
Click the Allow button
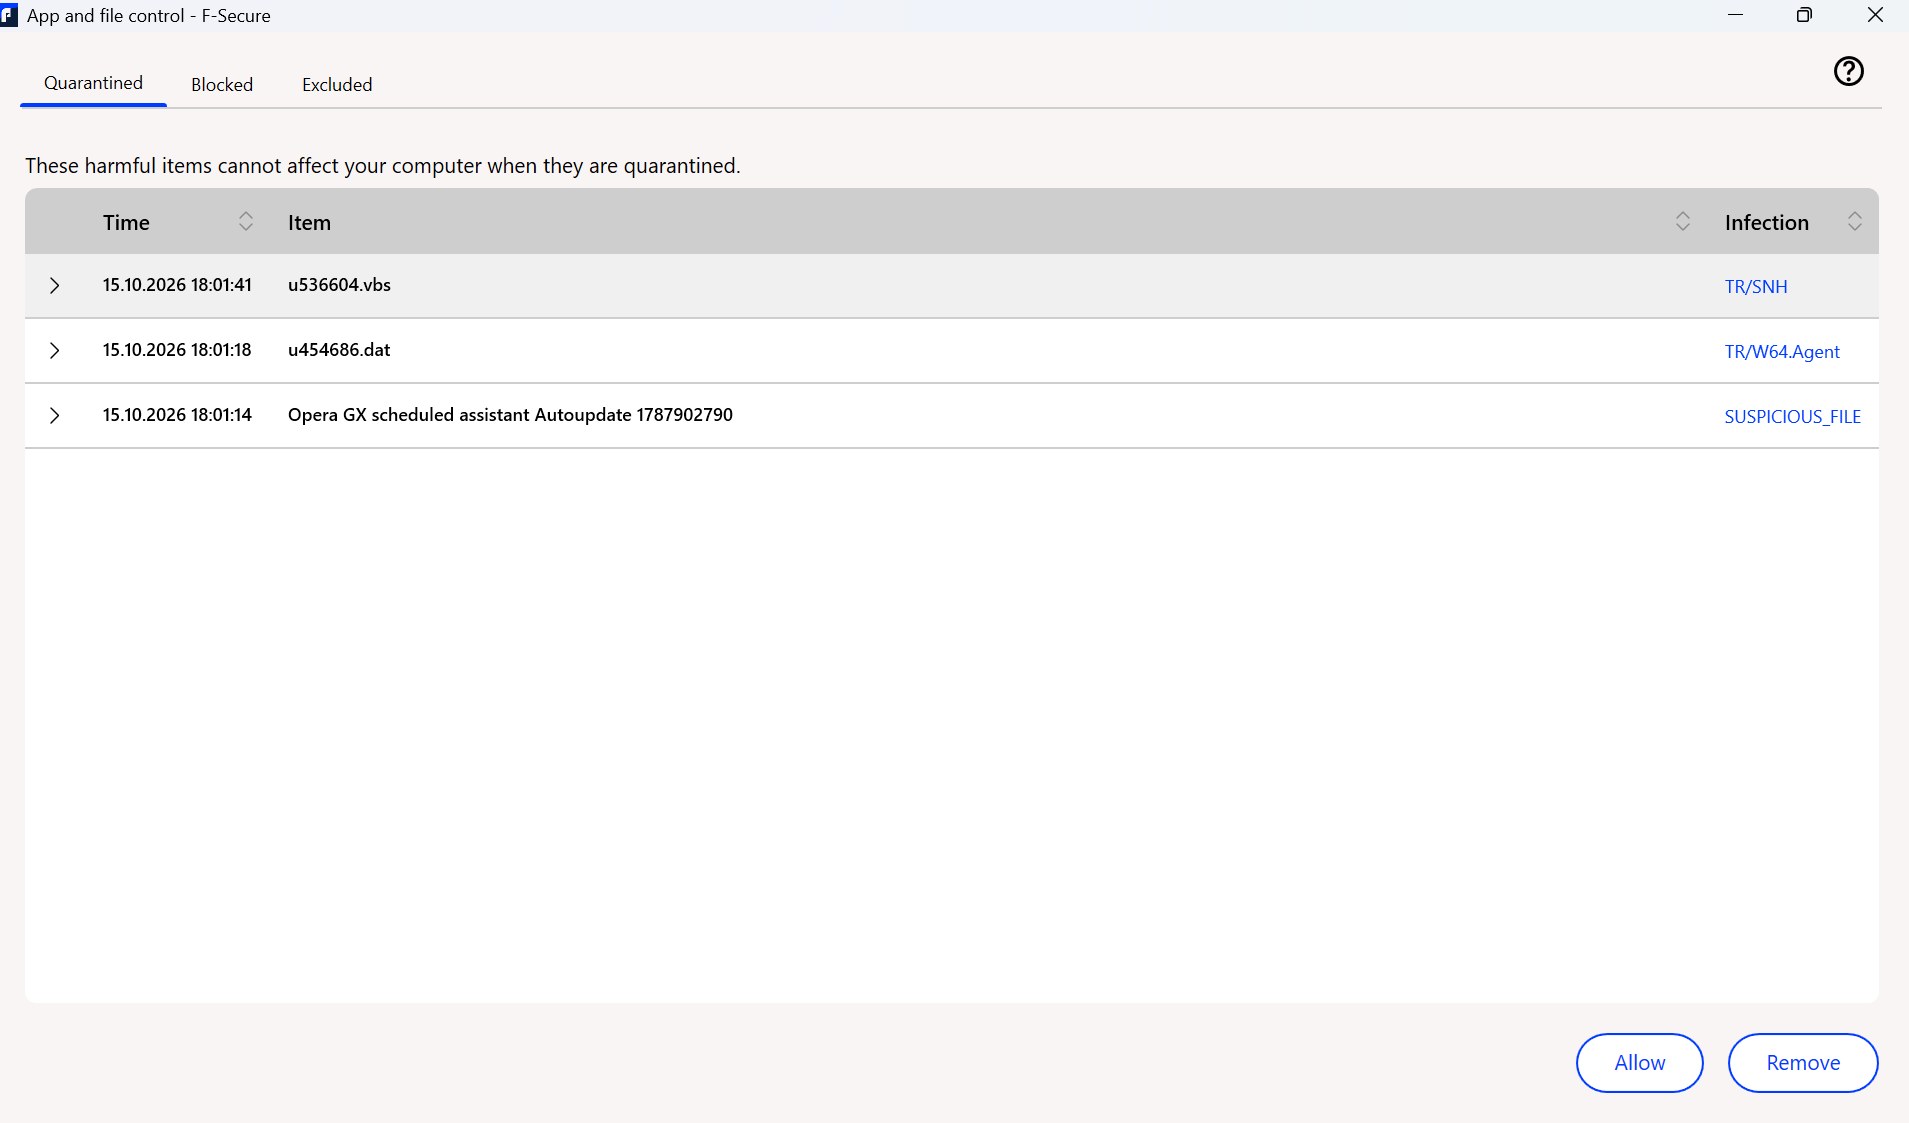tap(1640, 1063)
